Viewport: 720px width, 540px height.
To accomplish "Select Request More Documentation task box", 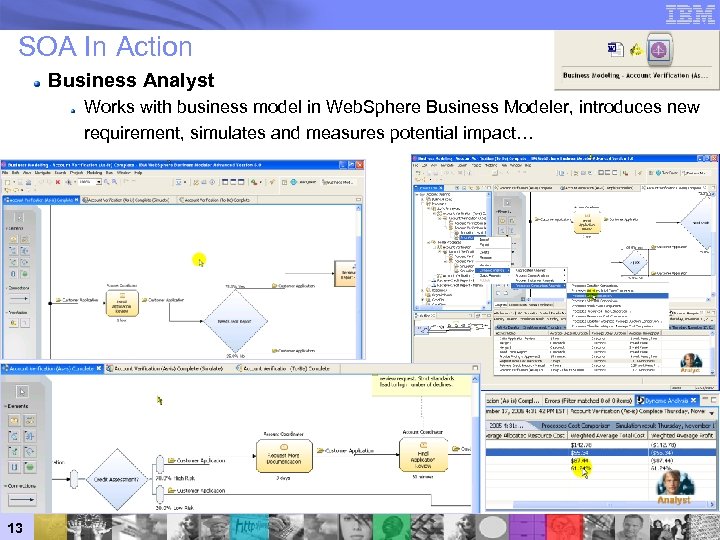I will 284,456.
